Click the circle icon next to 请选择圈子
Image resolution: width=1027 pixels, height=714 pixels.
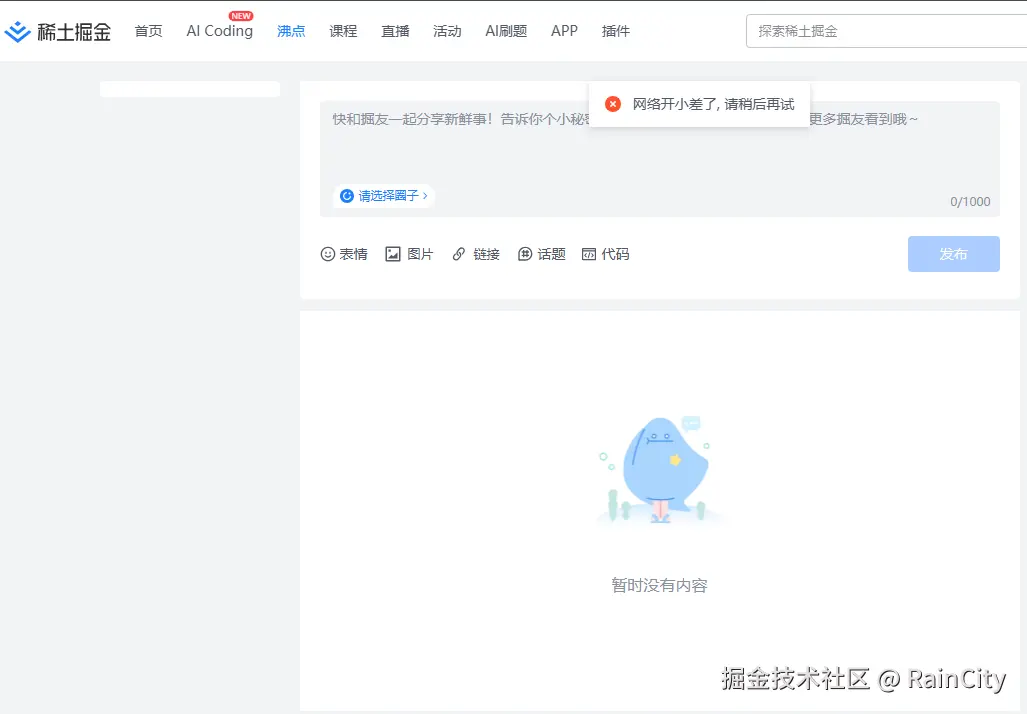(346, 196)
